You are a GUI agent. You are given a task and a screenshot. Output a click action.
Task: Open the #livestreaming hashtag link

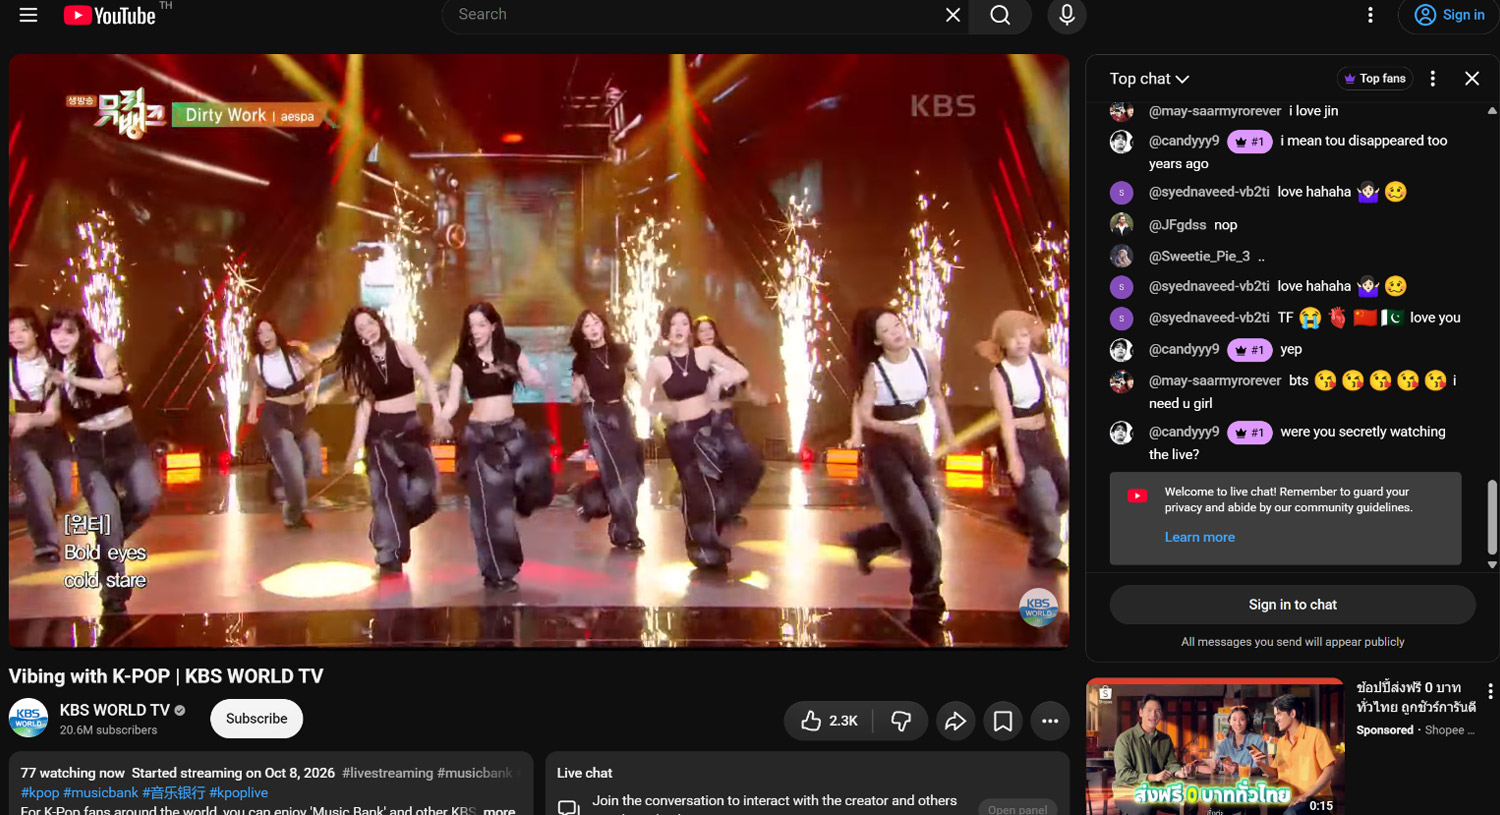coord(388,773)
